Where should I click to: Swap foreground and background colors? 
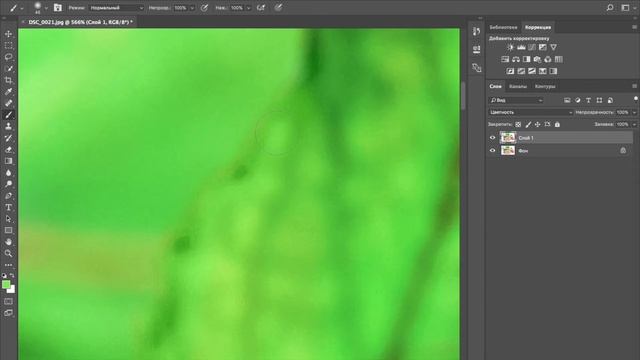12,276
